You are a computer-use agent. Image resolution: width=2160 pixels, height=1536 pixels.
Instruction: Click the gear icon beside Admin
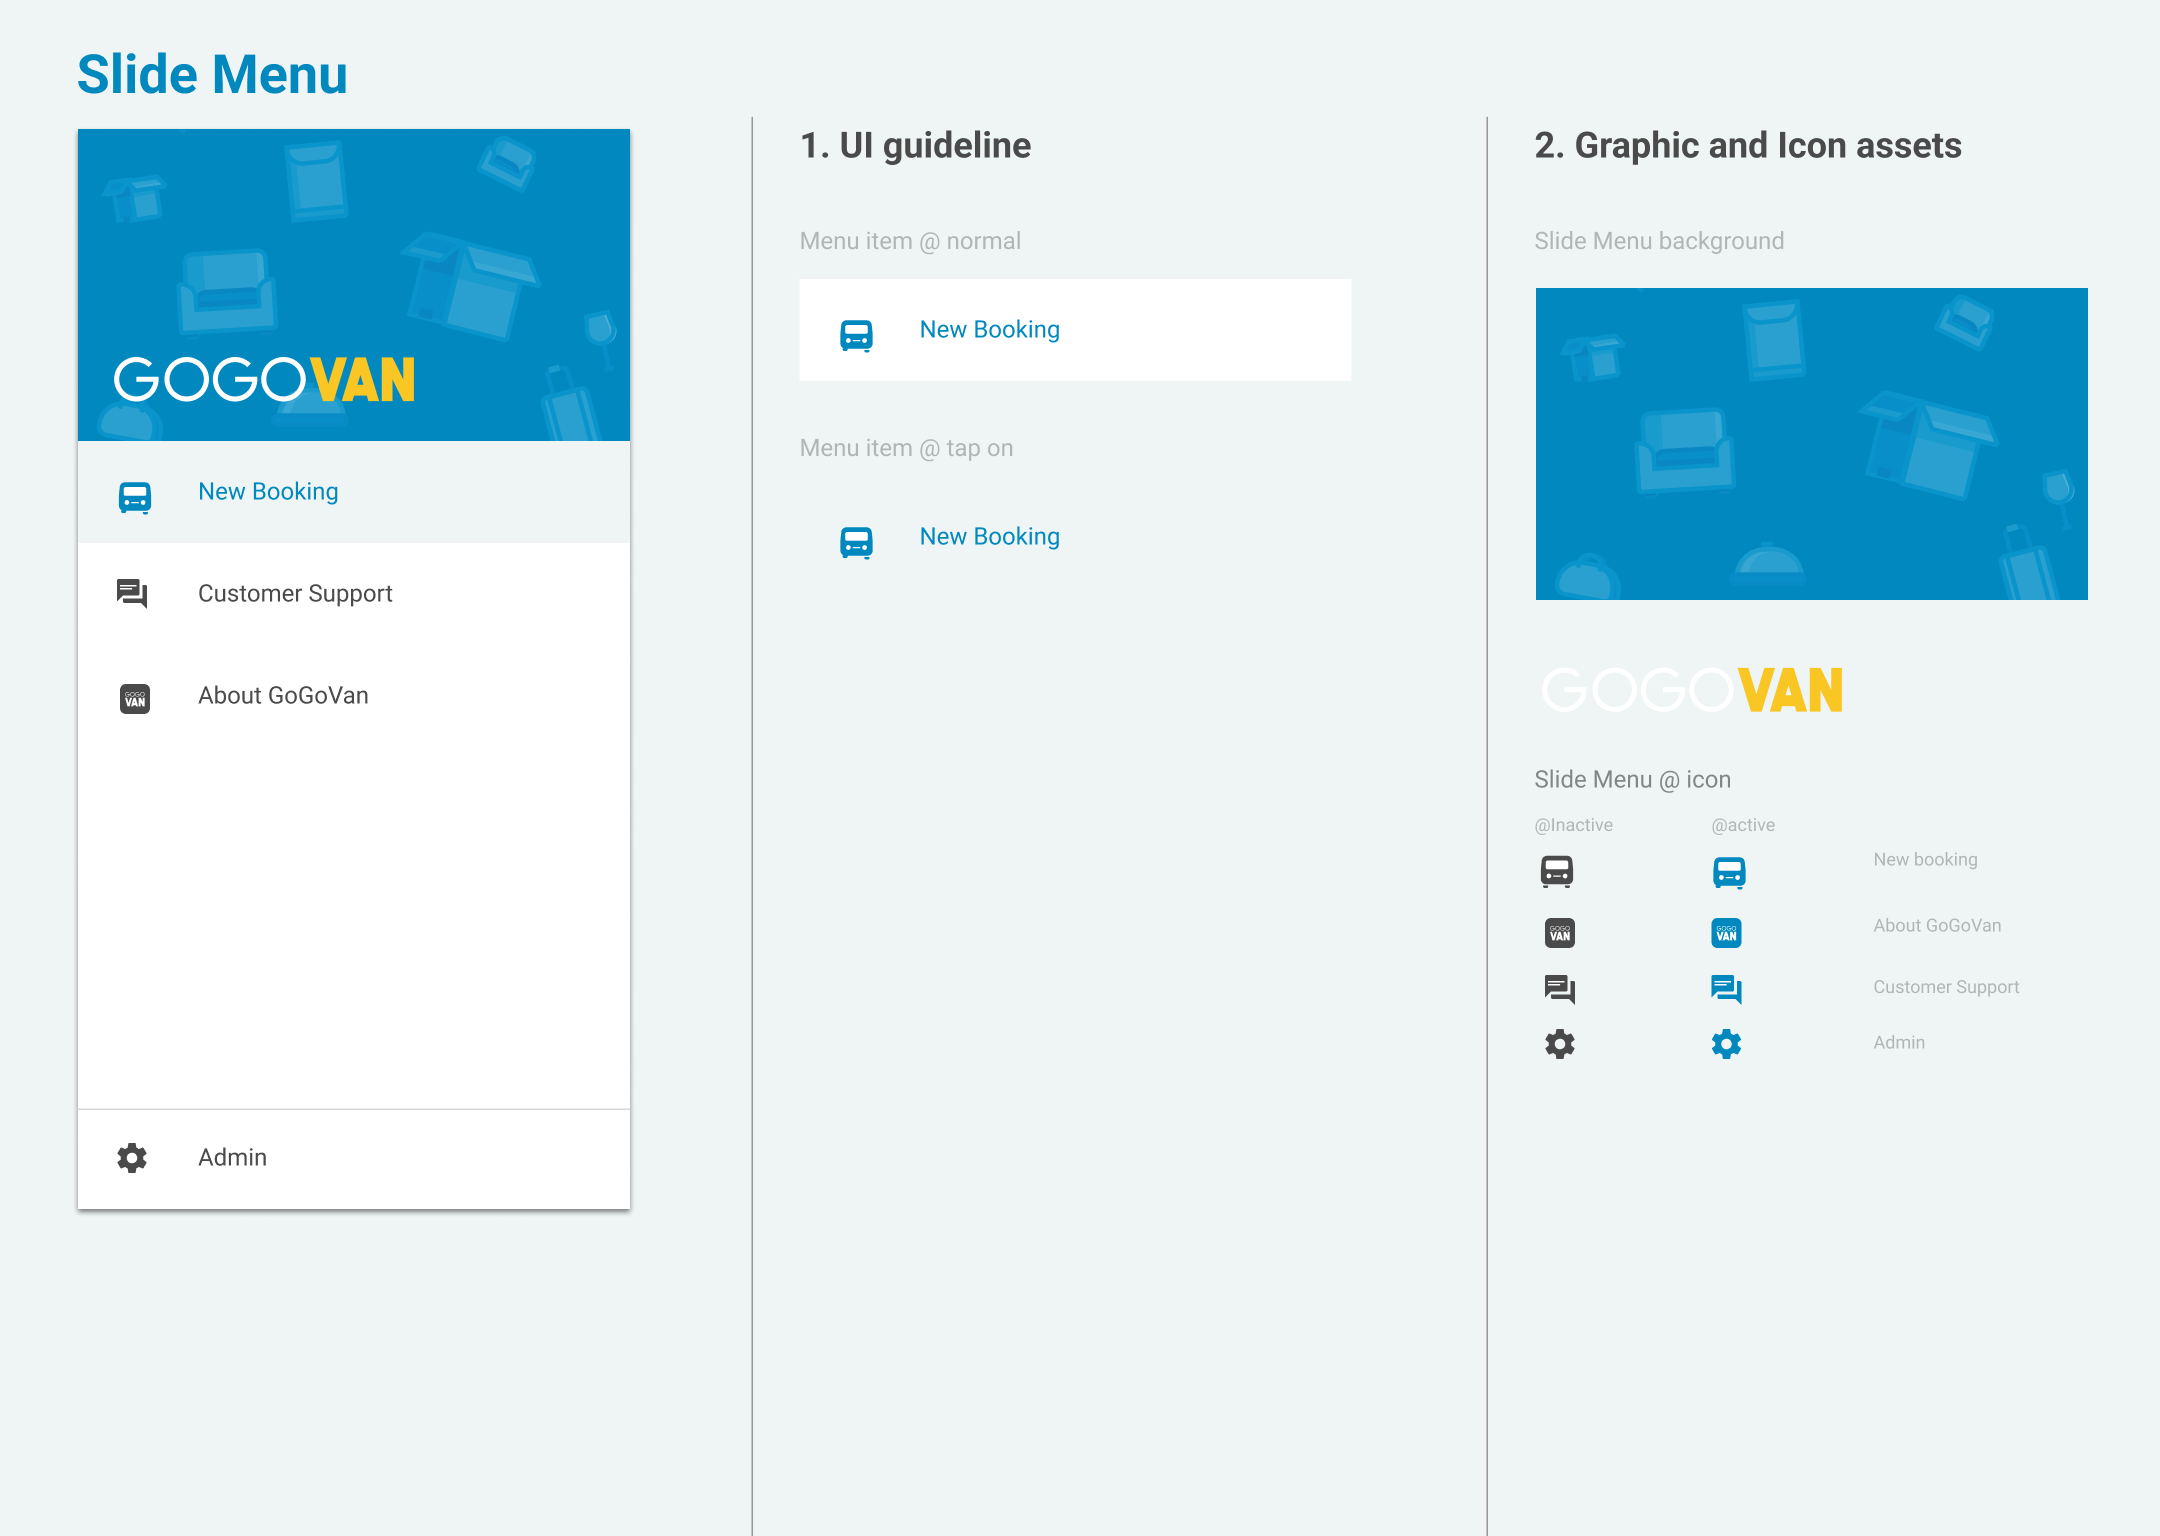click(x=132, y=1158)
